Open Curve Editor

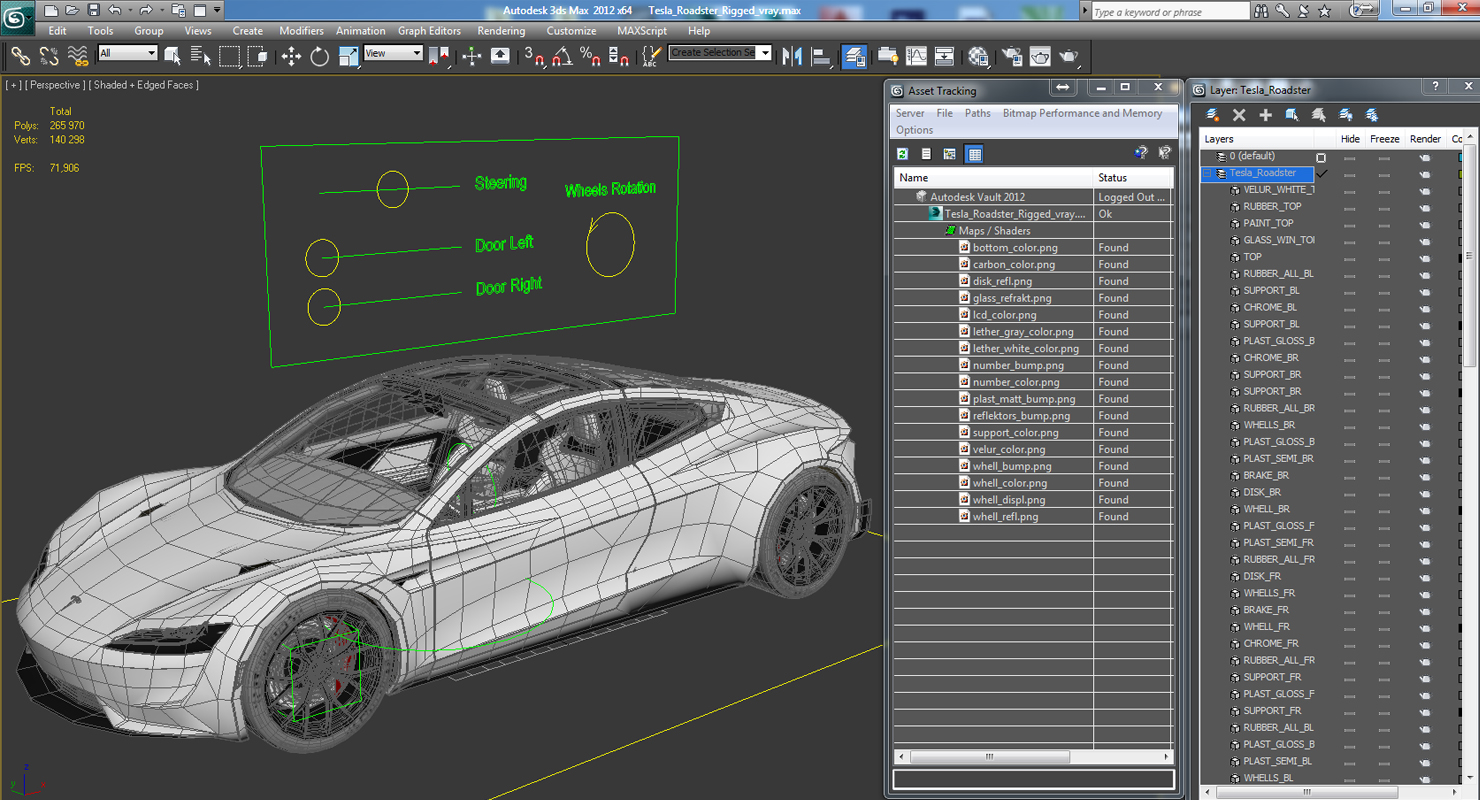click(x=916, y=56)
